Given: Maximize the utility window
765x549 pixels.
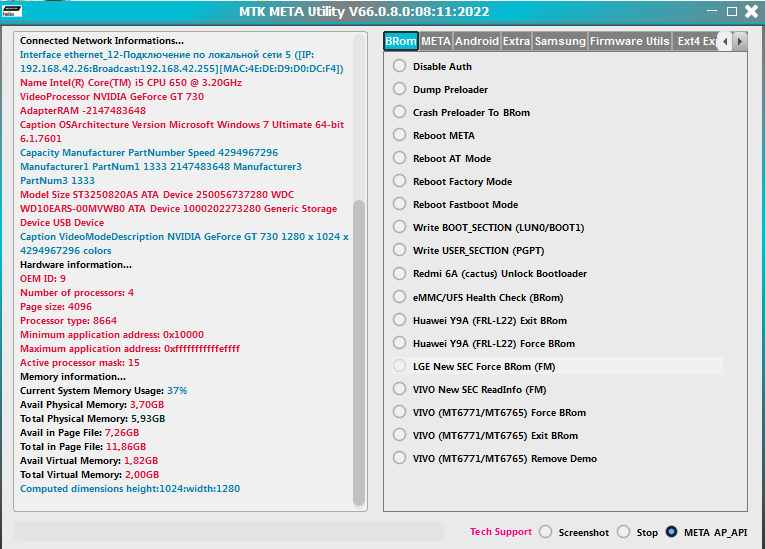Looking at the screenshot, I should [732, 12].
